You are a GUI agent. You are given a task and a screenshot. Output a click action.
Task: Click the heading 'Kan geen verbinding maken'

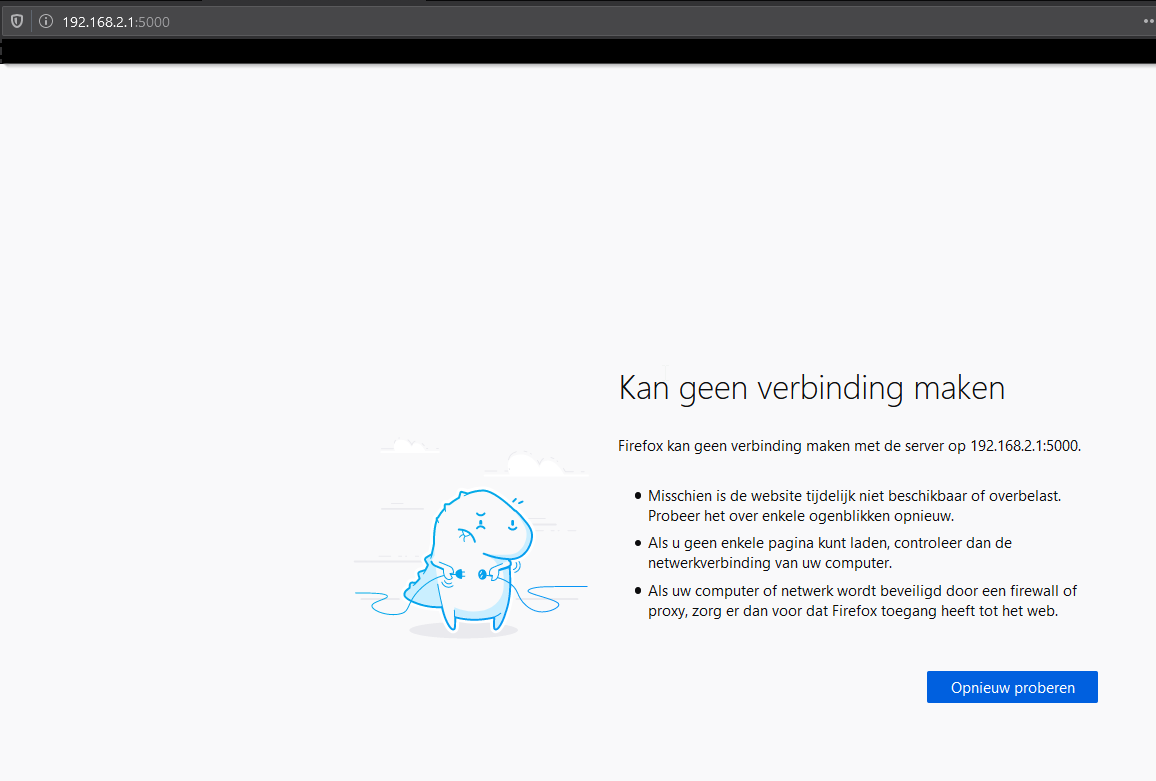click(812, 389)
